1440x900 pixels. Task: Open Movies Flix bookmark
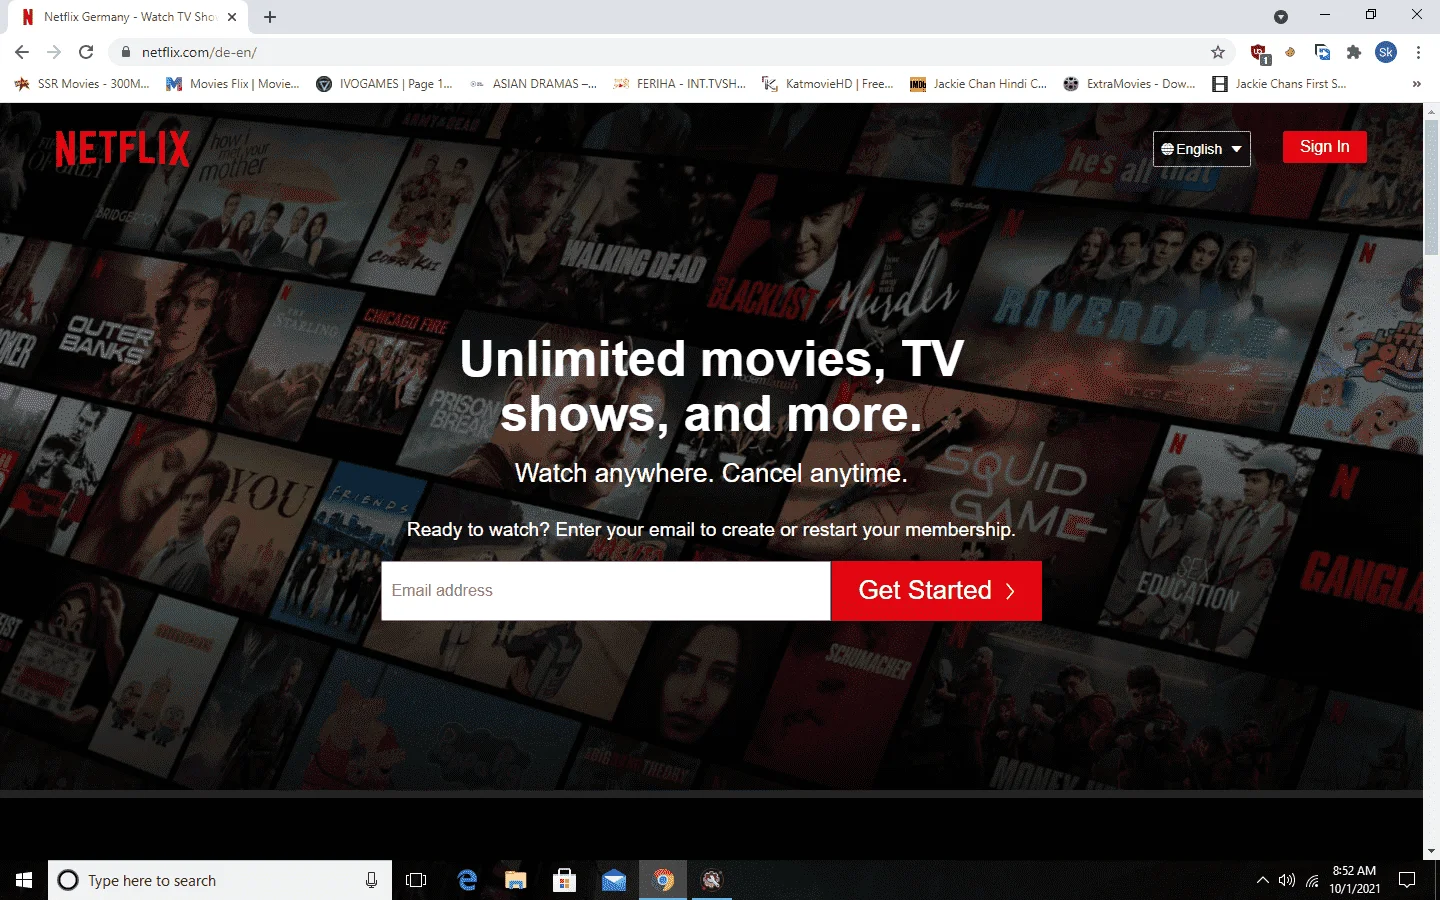tap(233, 84)
